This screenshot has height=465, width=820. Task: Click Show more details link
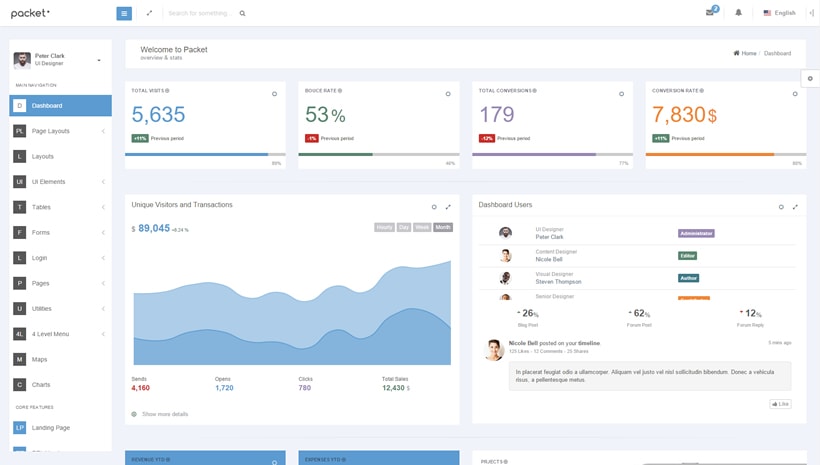tap(164, 414)
